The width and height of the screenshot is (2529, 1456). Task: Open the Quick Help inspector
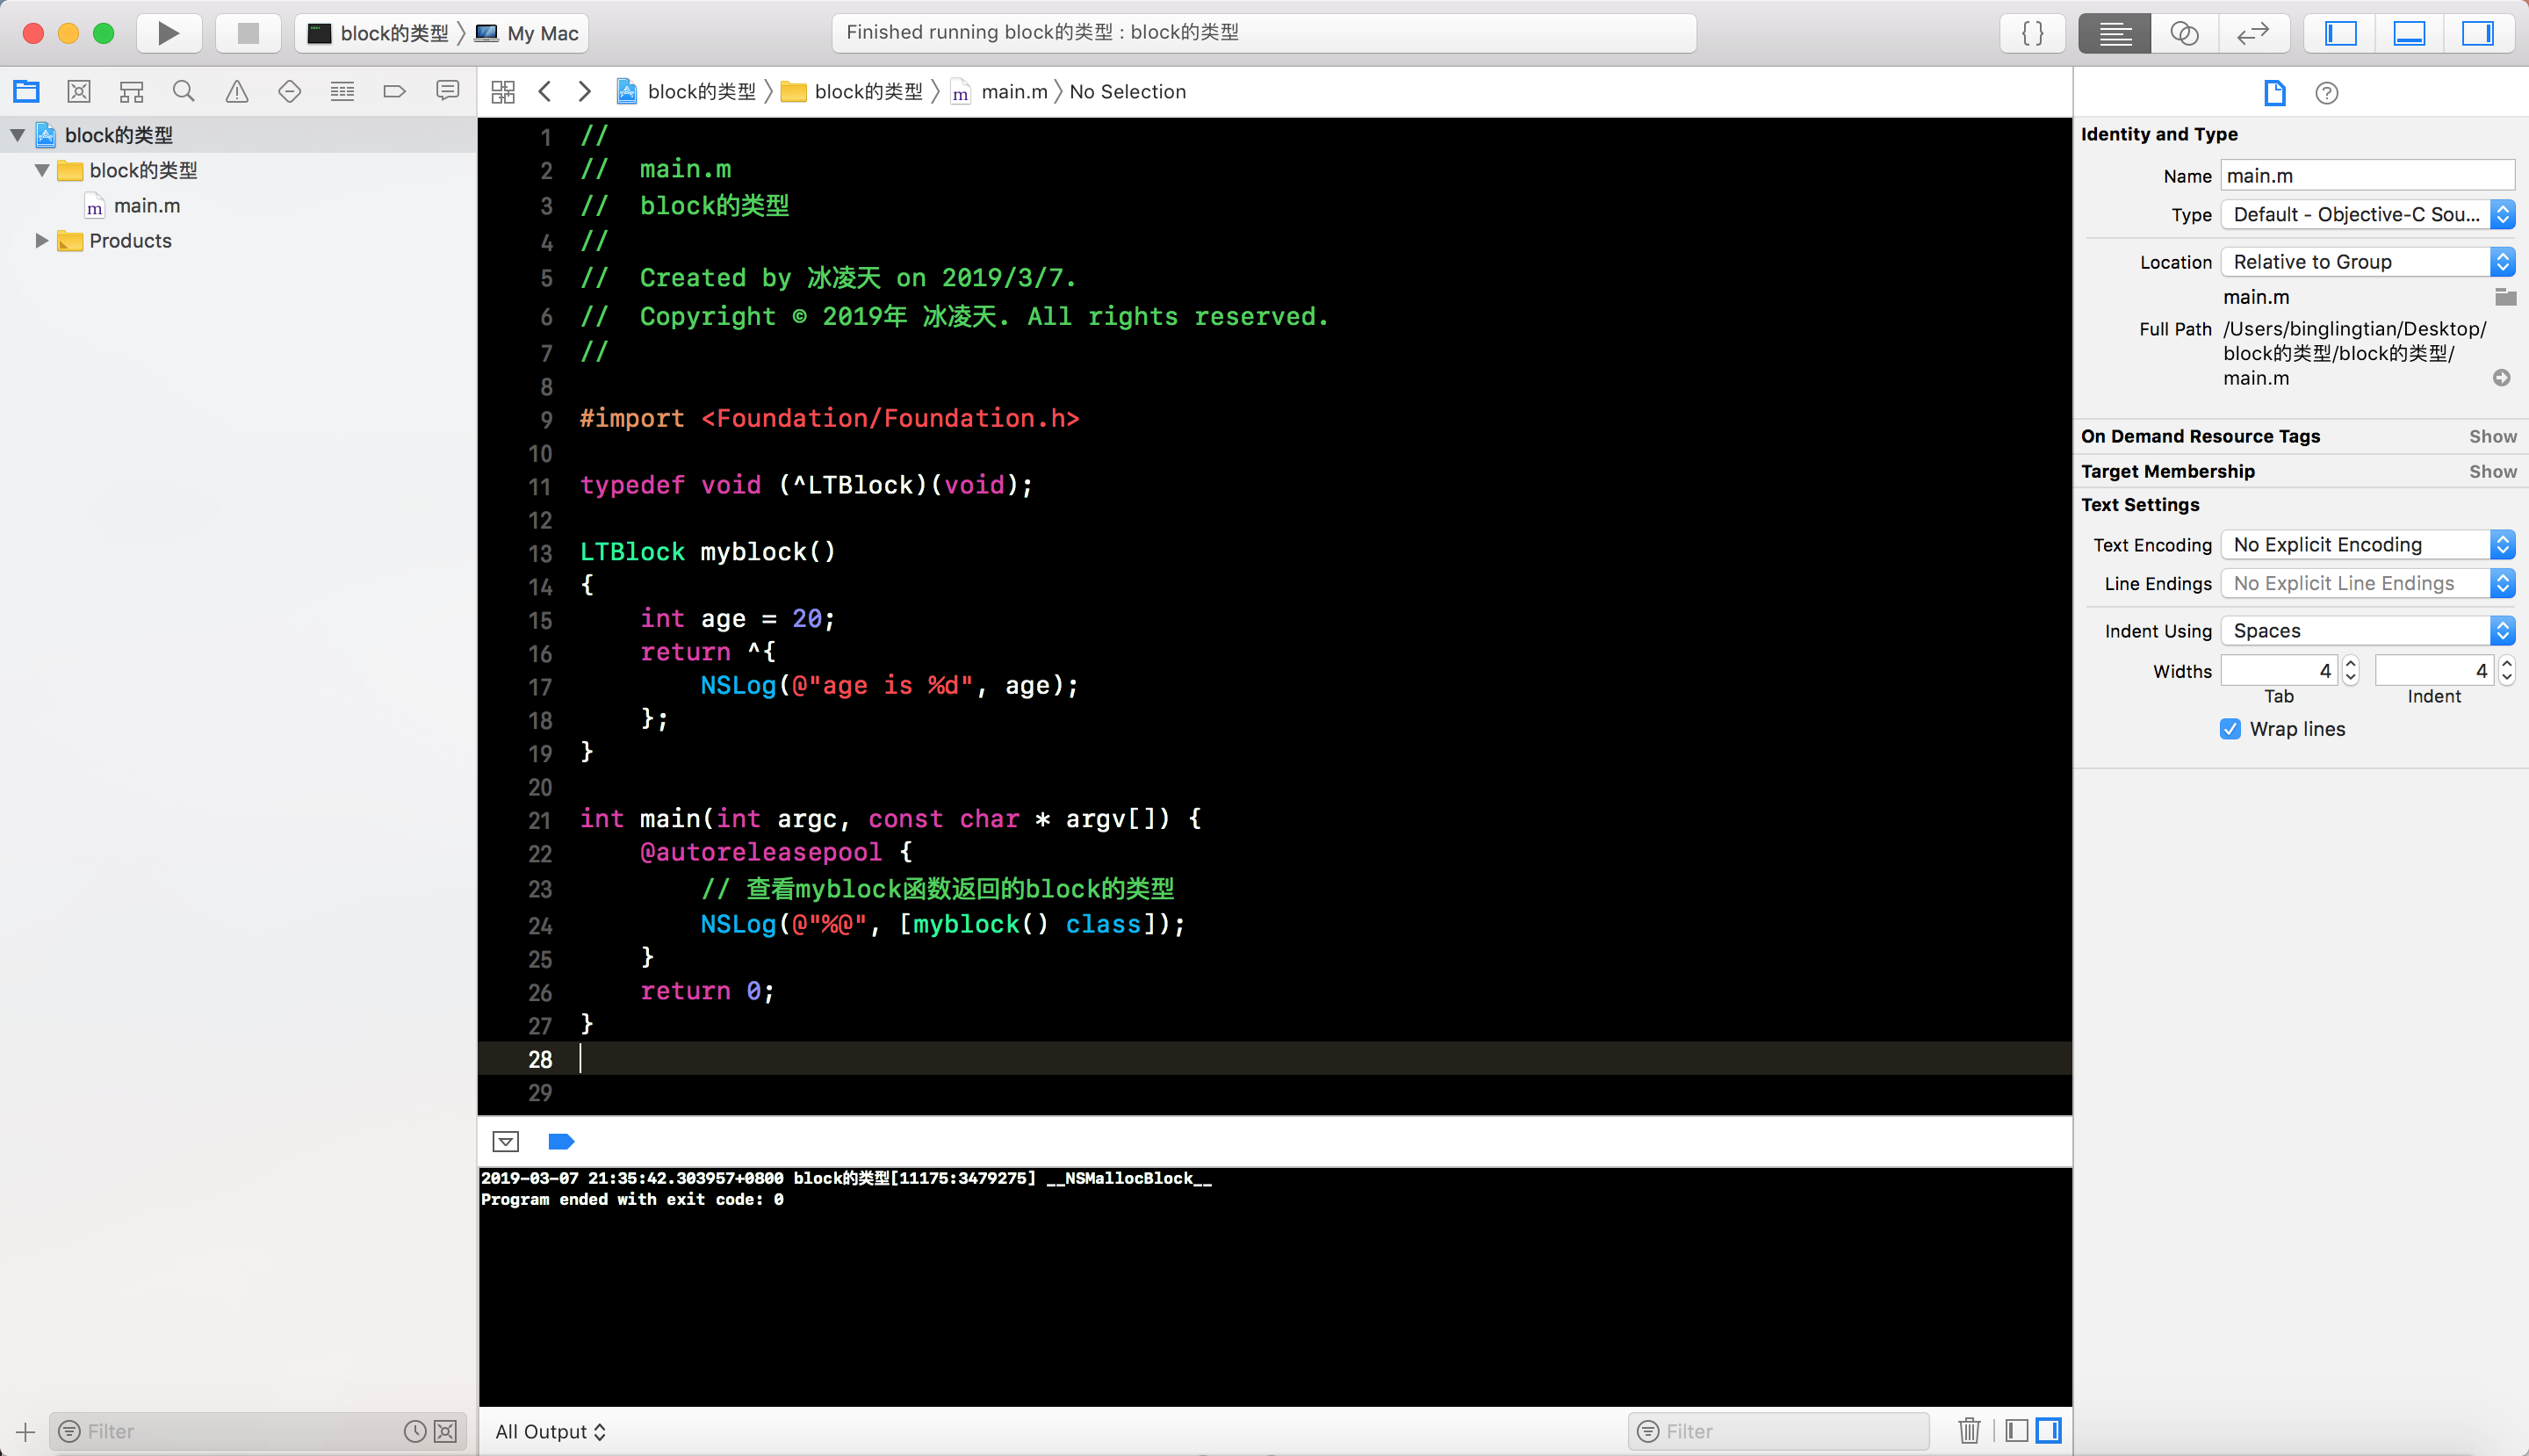(2326, 93)
